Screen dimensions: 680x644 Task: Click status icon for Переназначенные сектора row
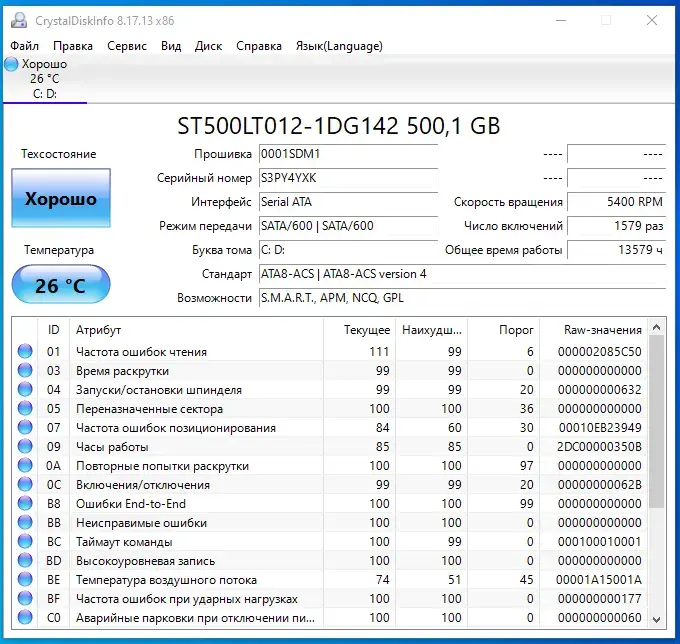(x=25, y=409)
